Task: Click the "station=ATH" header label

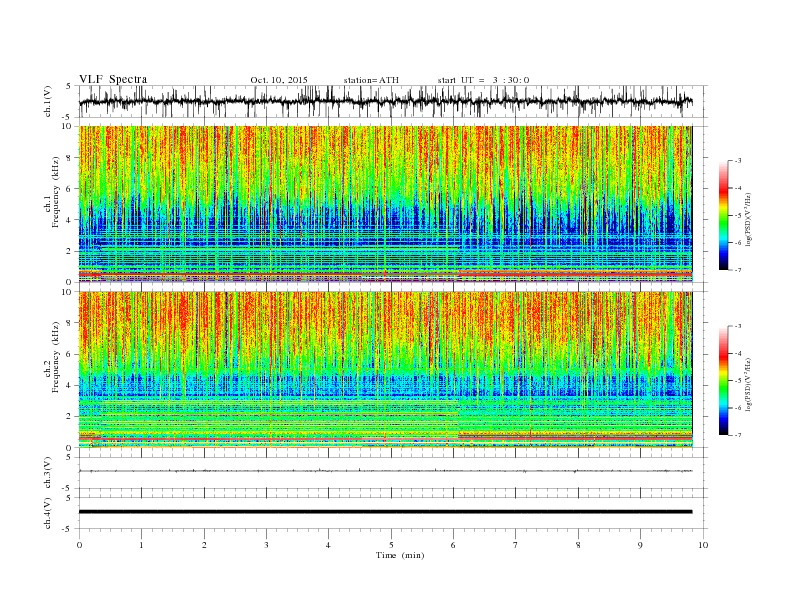Action: (371, 80)
